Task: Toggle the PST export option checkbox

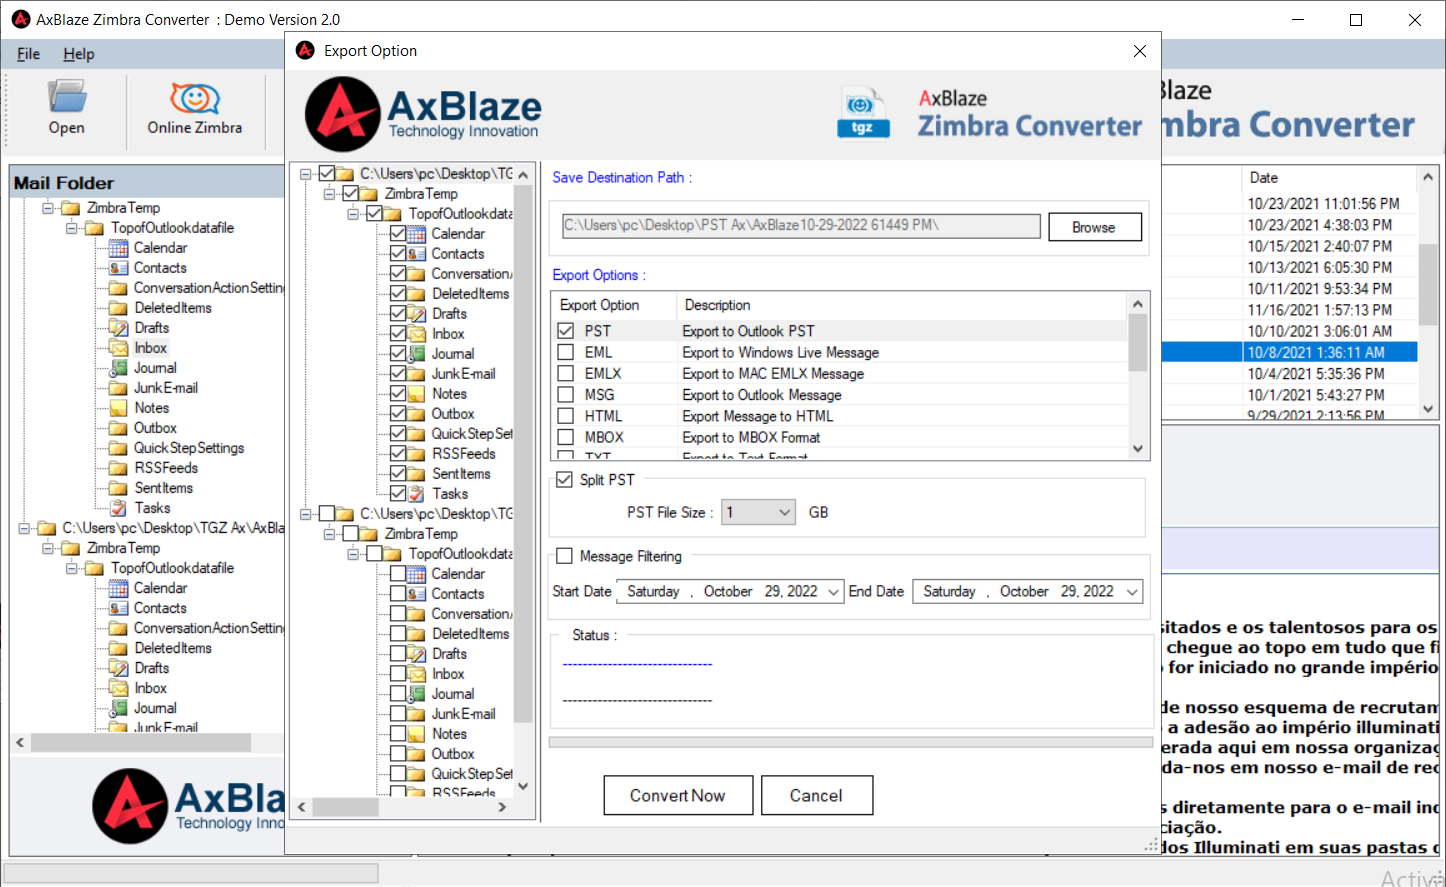Action: tap(566, 331)
